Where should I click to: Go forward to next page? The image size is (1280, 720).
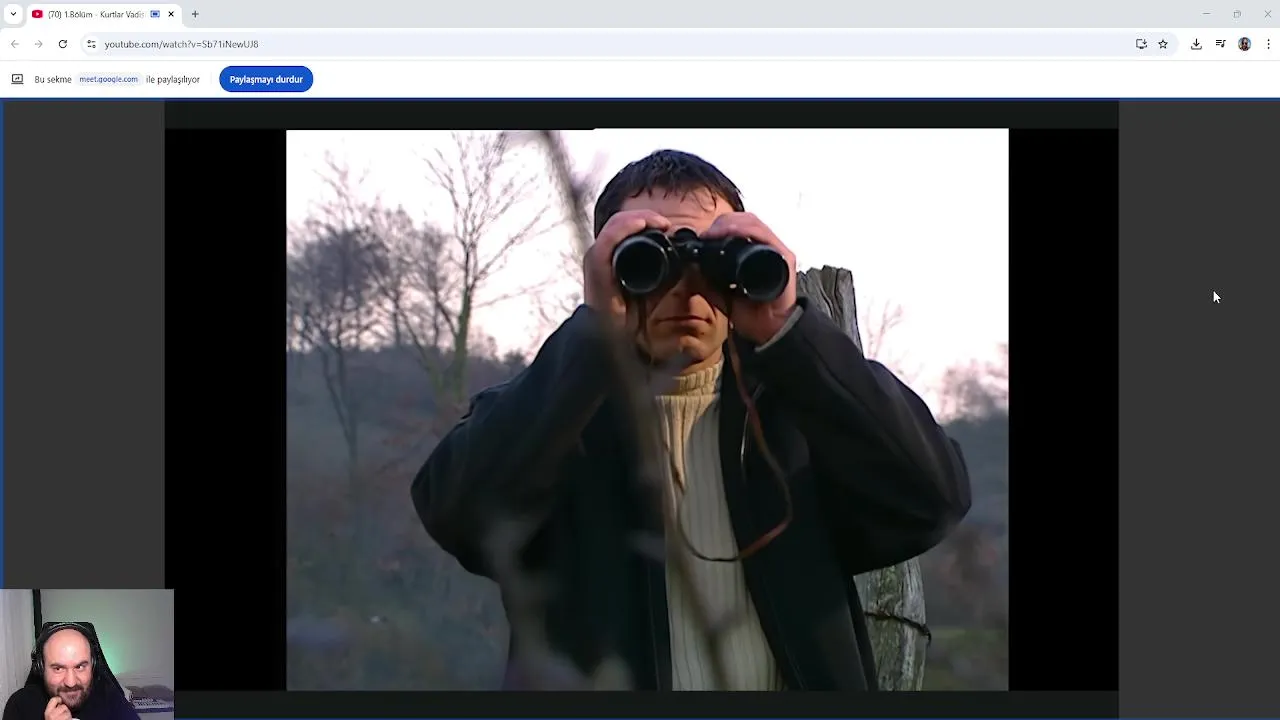coord(38,44)
